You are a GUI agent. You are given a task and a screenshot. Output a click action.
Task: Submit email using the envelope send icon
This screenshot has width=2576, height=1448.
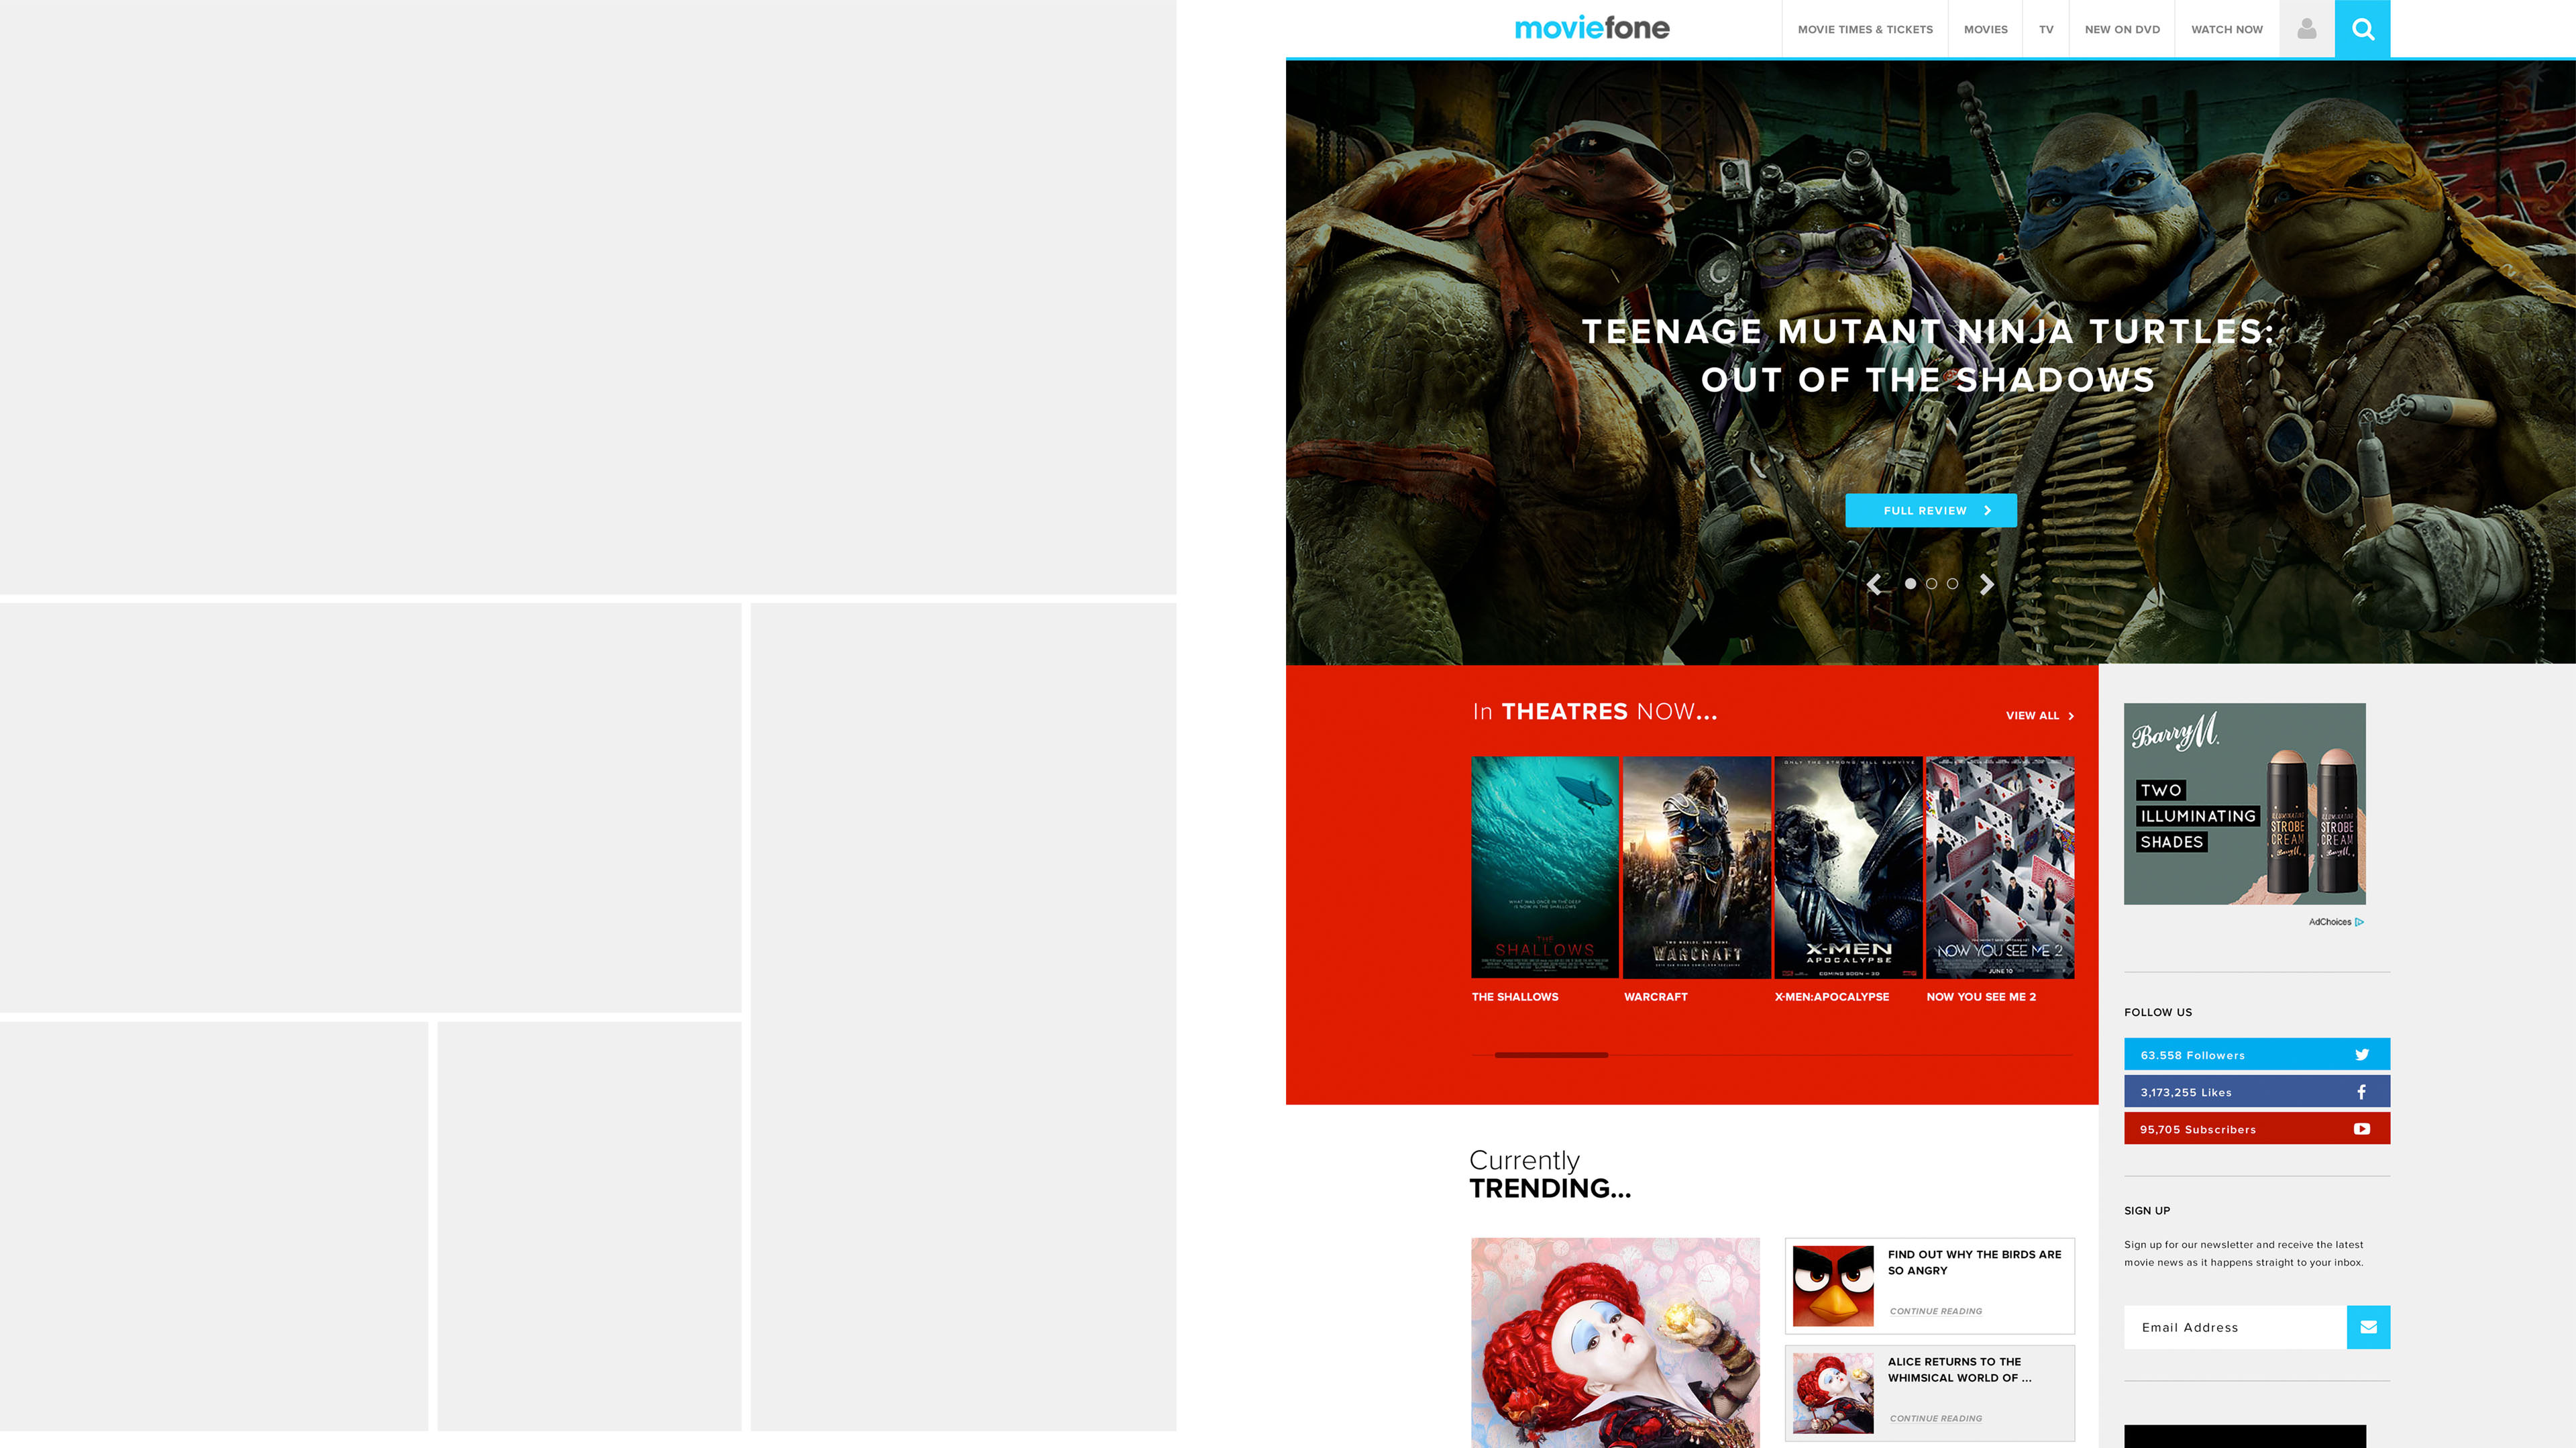2368,1327
